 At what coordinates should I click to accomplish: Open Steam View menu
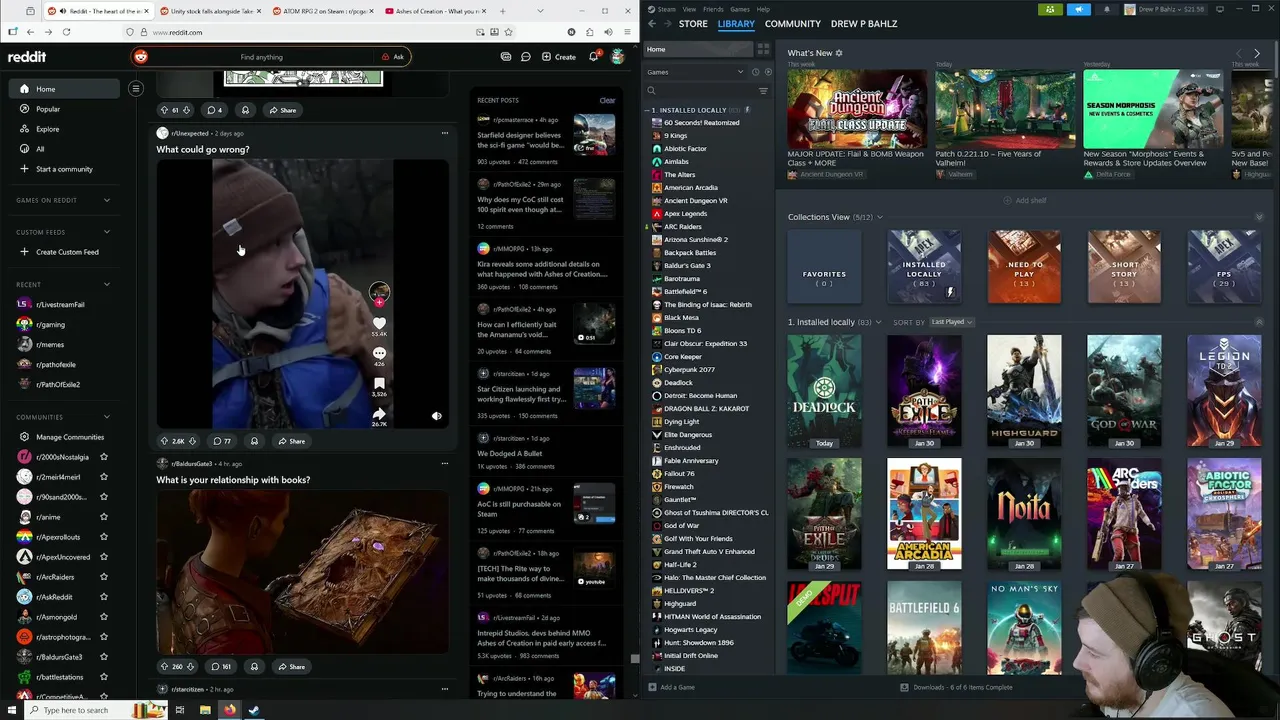coord(689,9)
